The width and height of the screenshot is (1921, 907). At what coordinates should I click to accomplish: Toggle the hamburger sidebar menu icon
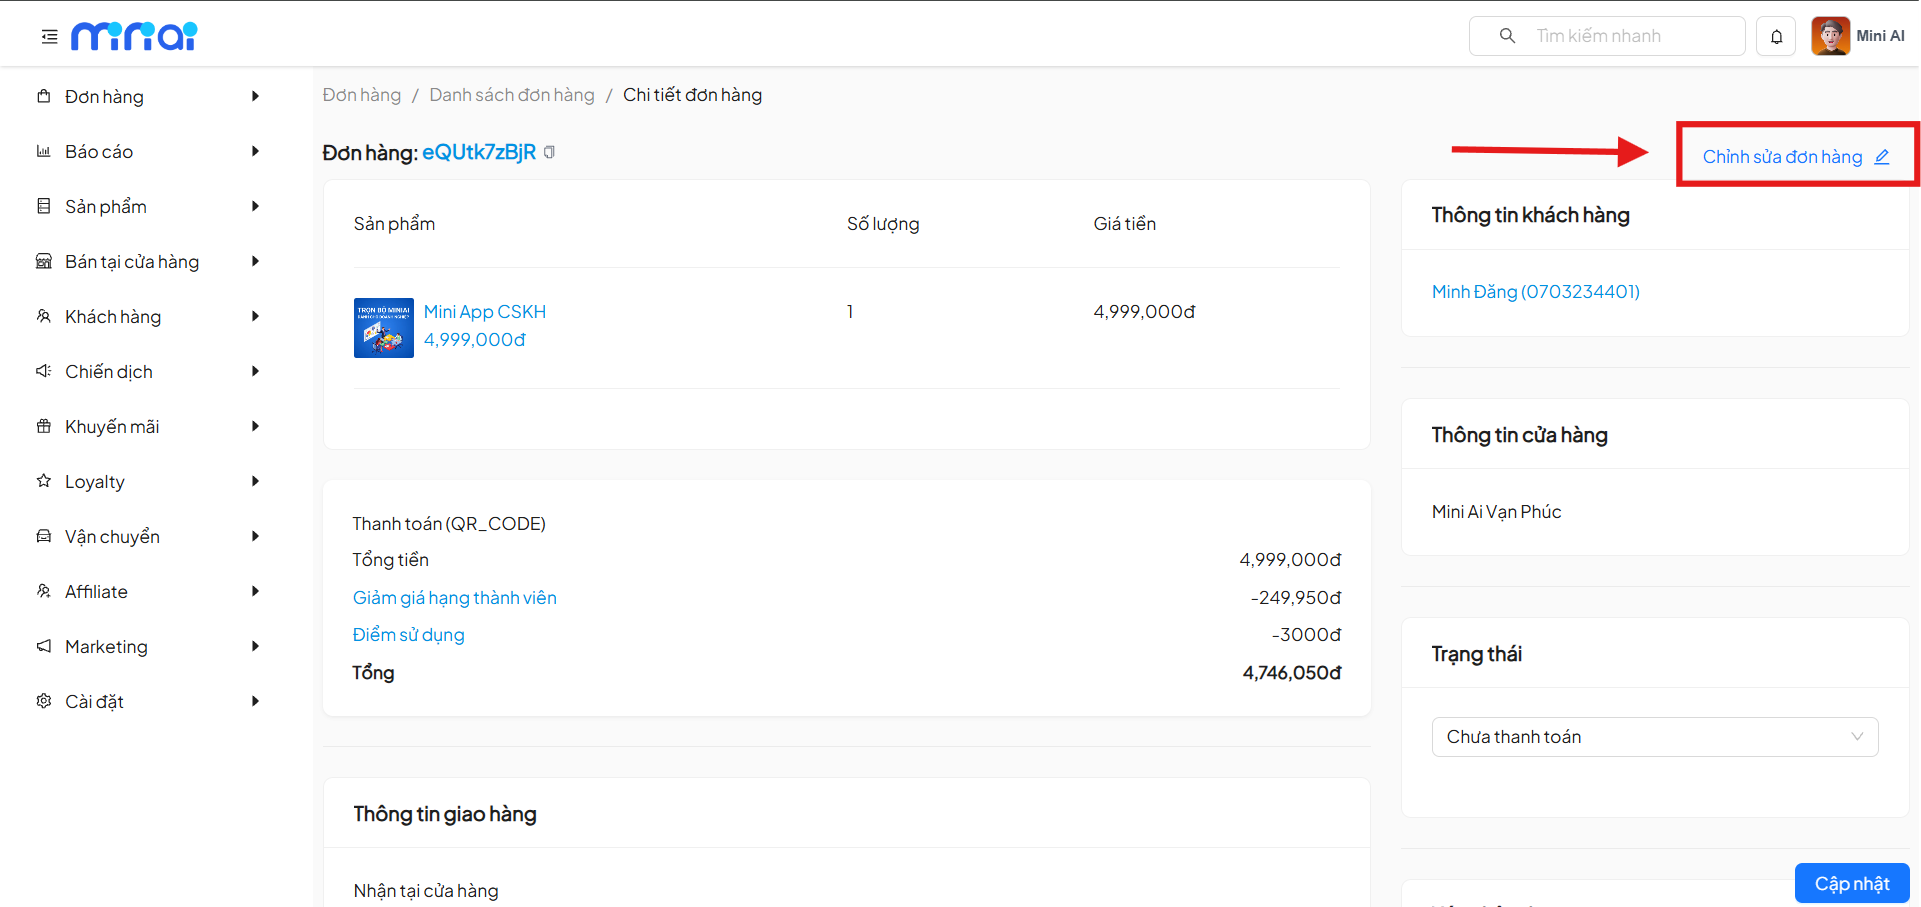click(x=49, y=37)
